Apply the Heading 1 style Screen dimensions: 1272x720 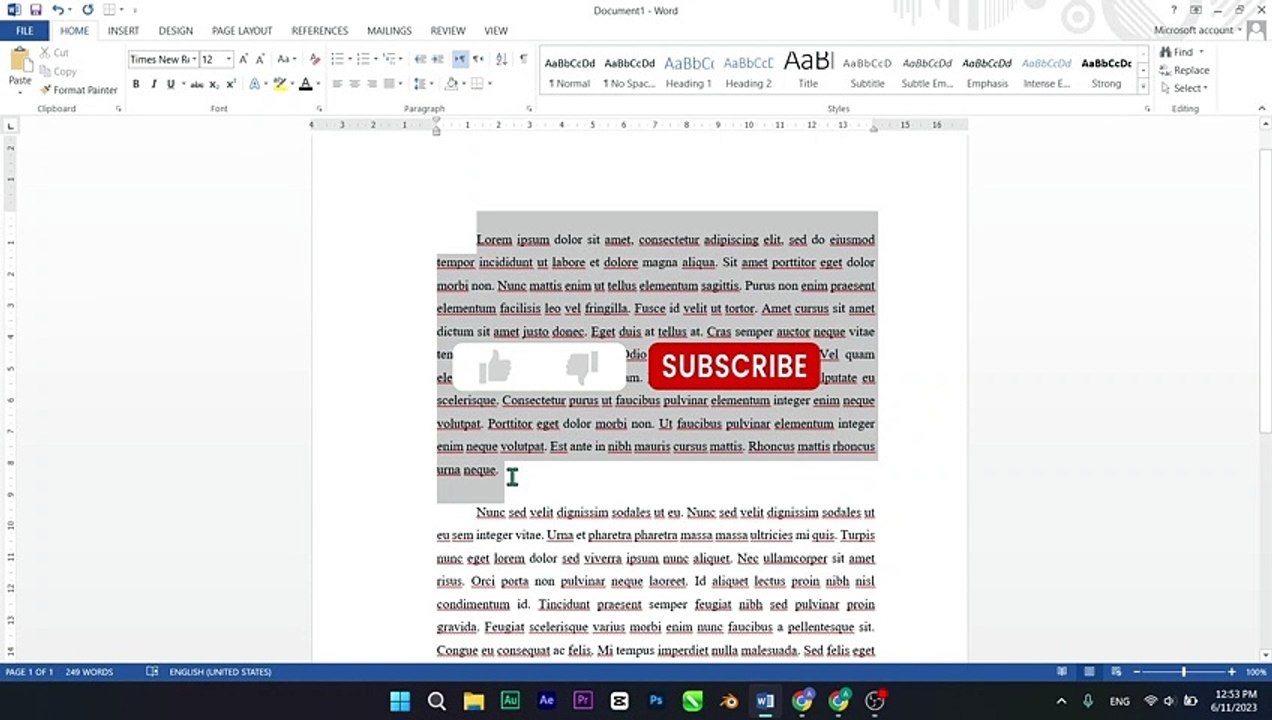[689, 71]
